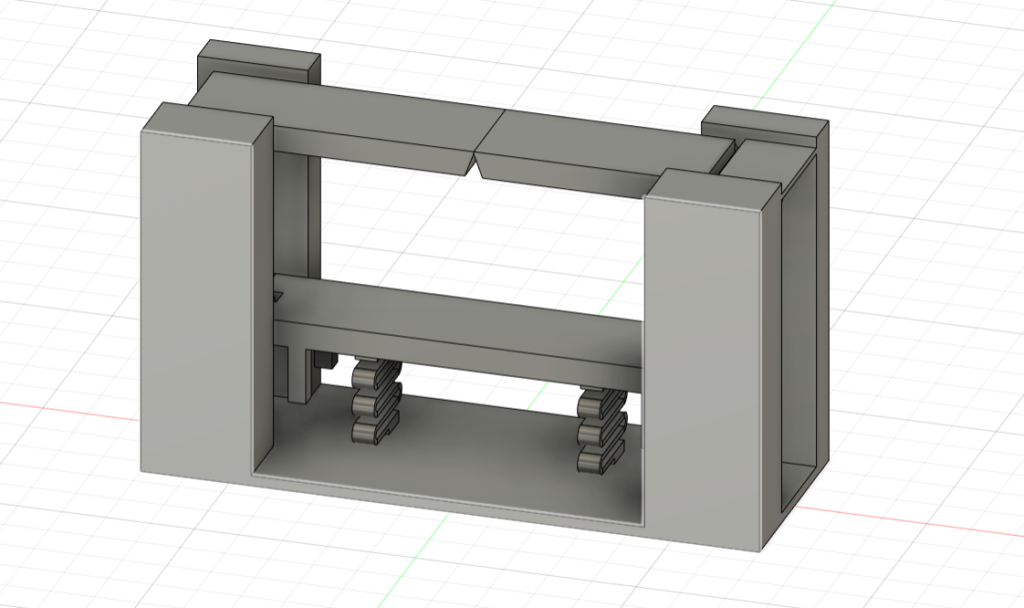Pick the horizontal bar resting above the springs
Viewport: 1024px width, 608px height.
457,333
